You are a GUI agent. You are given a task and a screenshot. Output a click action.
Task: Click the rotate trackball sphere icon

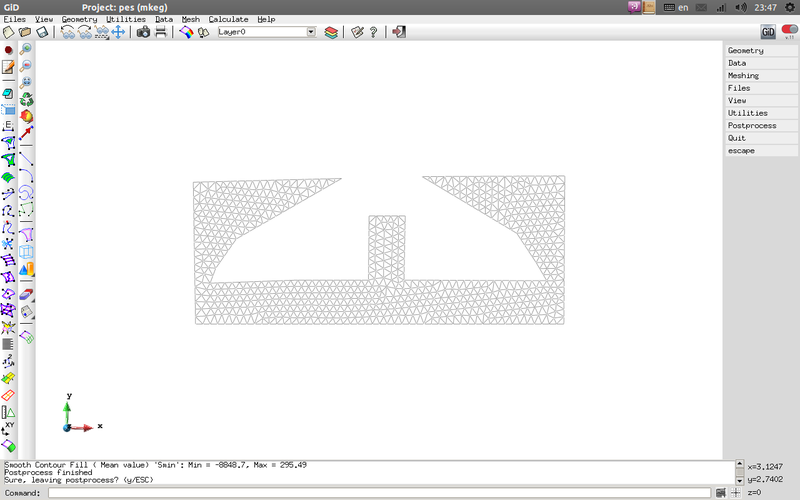pos(26,116)
